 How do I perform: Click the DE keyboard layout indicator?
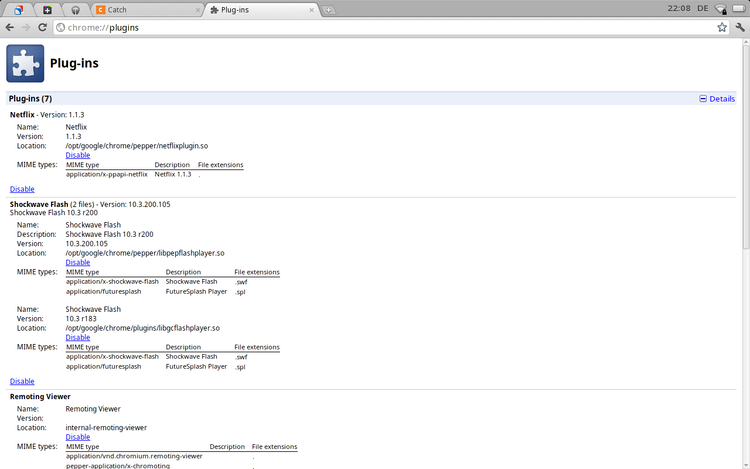(701, 9)
